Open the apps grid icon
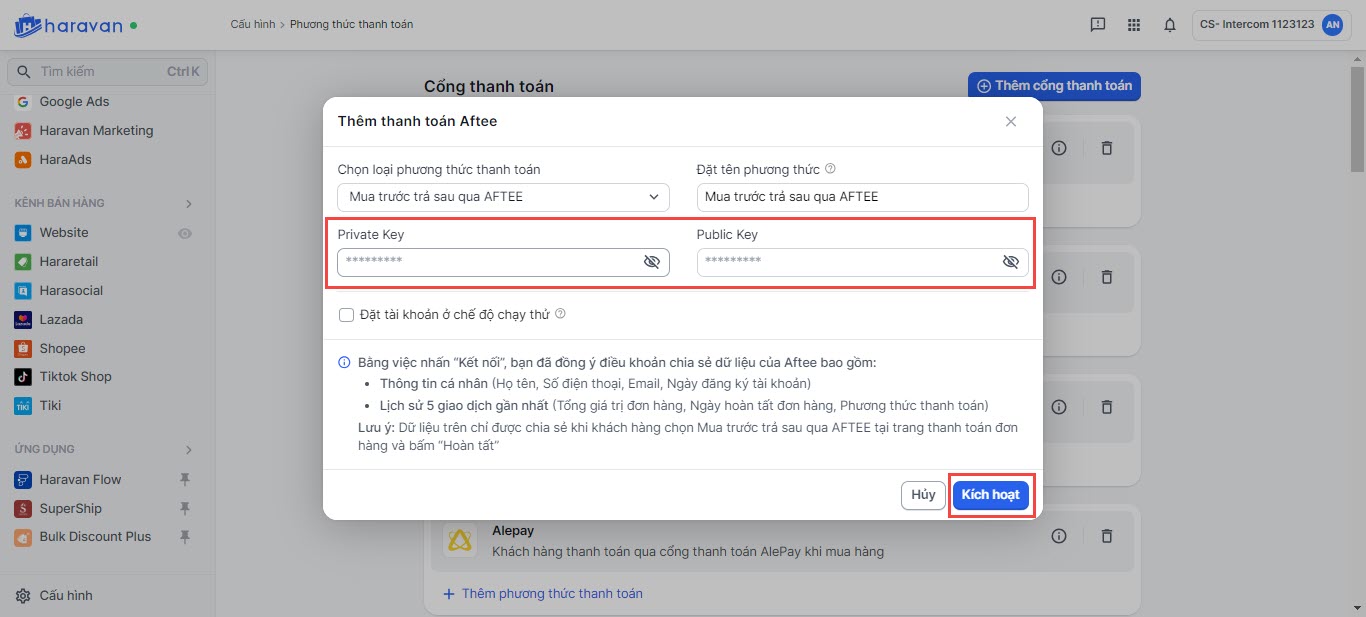The height and width of the screenshot is (617, 1366). 1133,25
